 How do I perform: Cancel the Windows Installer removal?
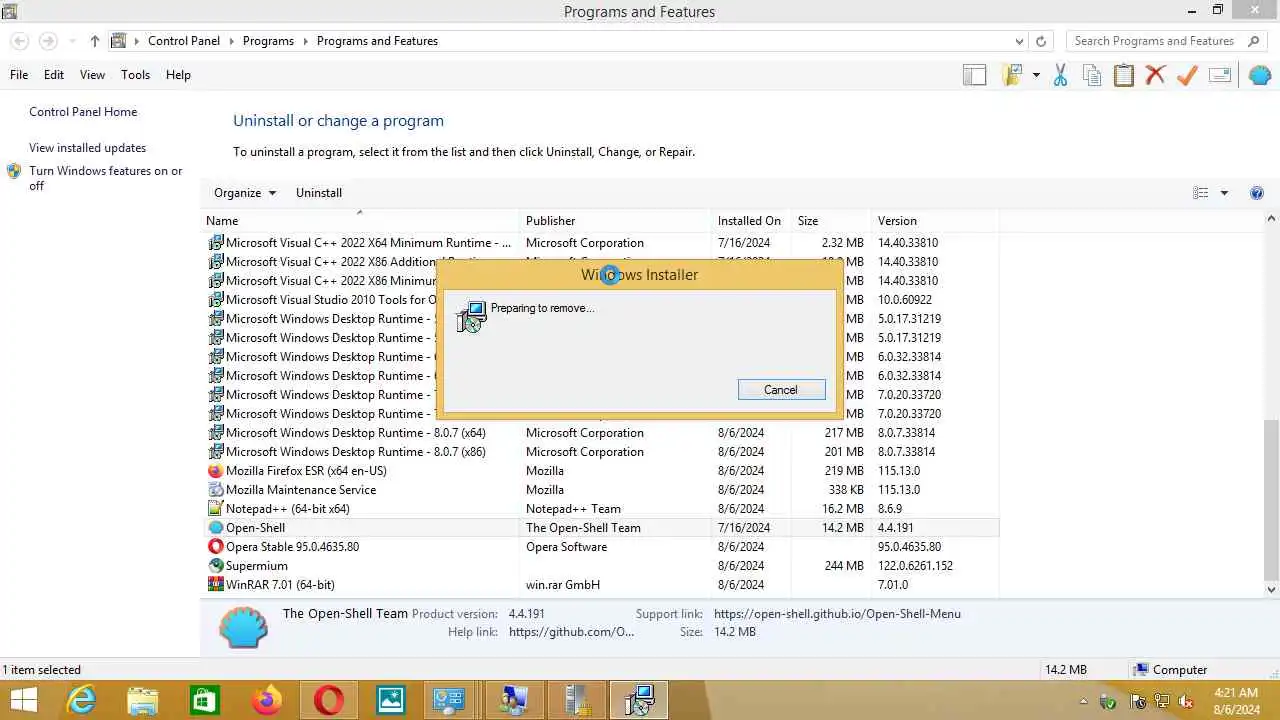point(781,390)
